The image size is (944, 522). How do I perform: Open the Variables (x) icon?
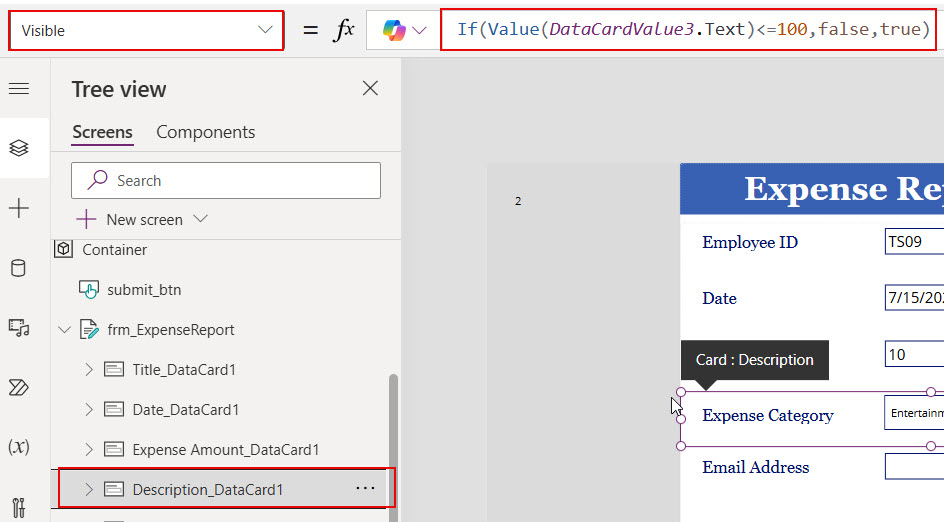point(19,447)
